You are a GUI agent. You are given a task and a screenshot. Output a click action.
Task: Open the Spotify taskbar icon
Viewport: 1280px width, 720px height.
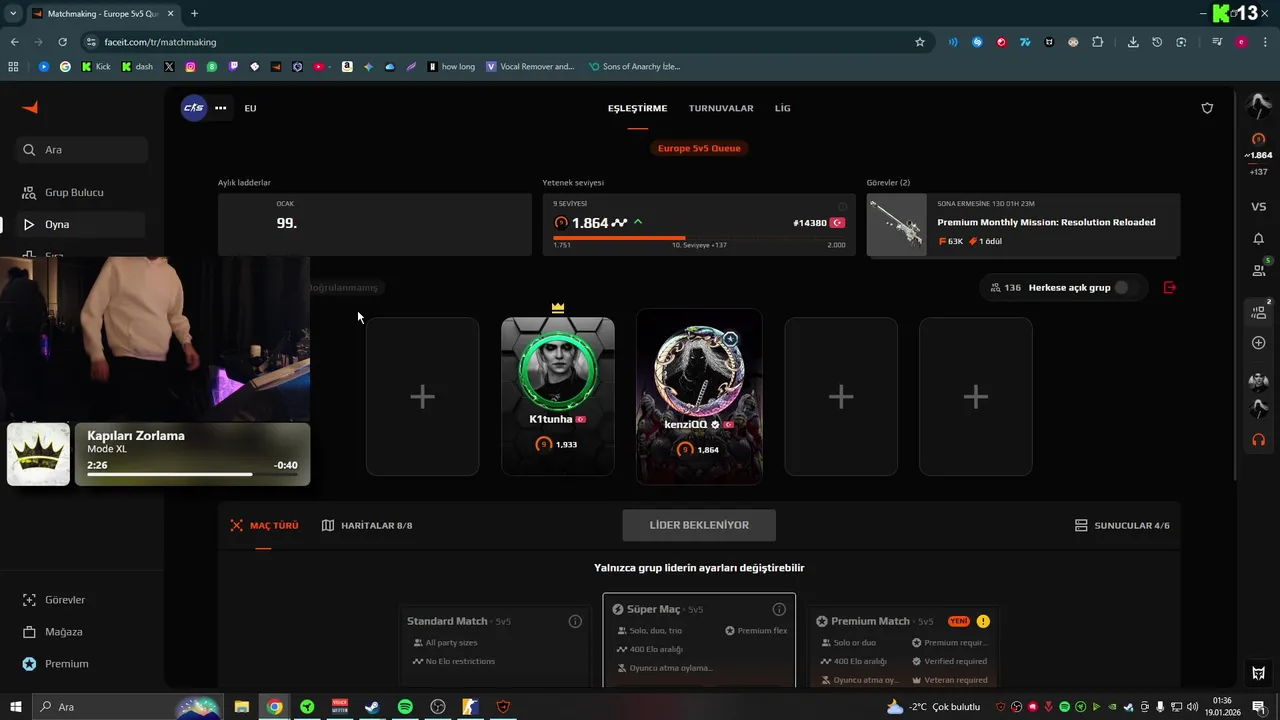pyautogui.click(x=405, y=707)
